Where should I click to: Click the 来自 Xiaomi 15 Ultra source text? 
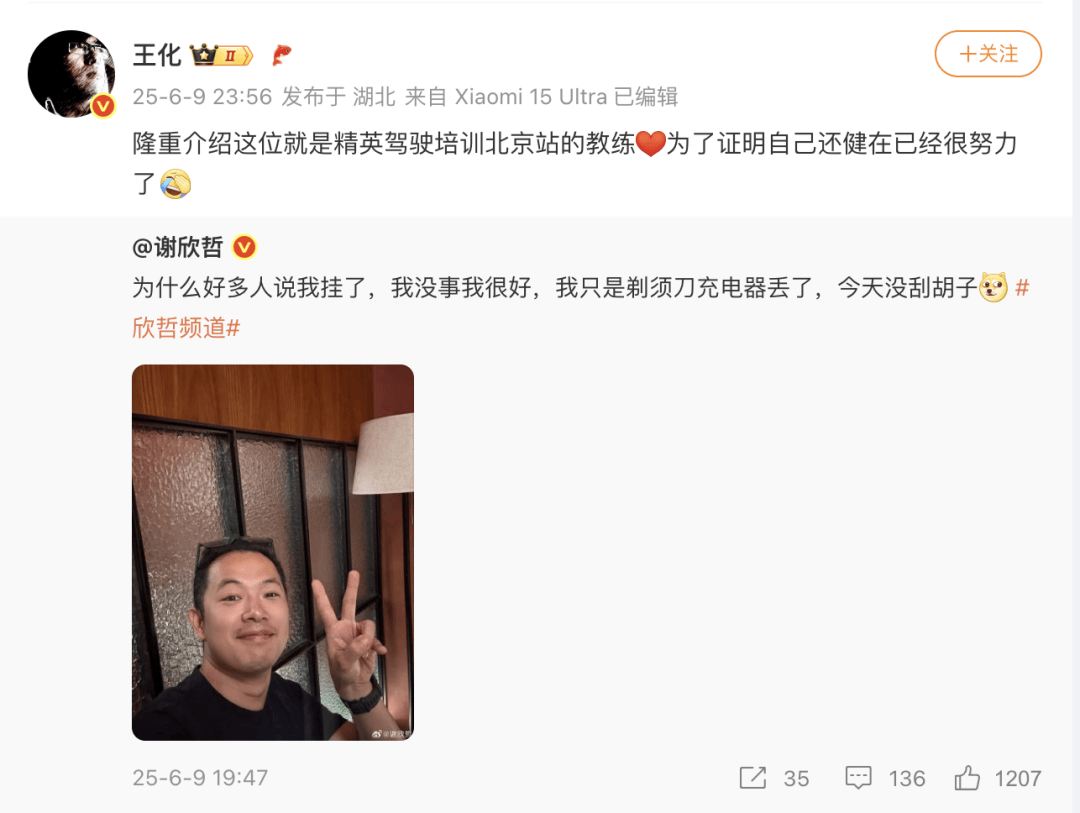(x=506, y=96)
